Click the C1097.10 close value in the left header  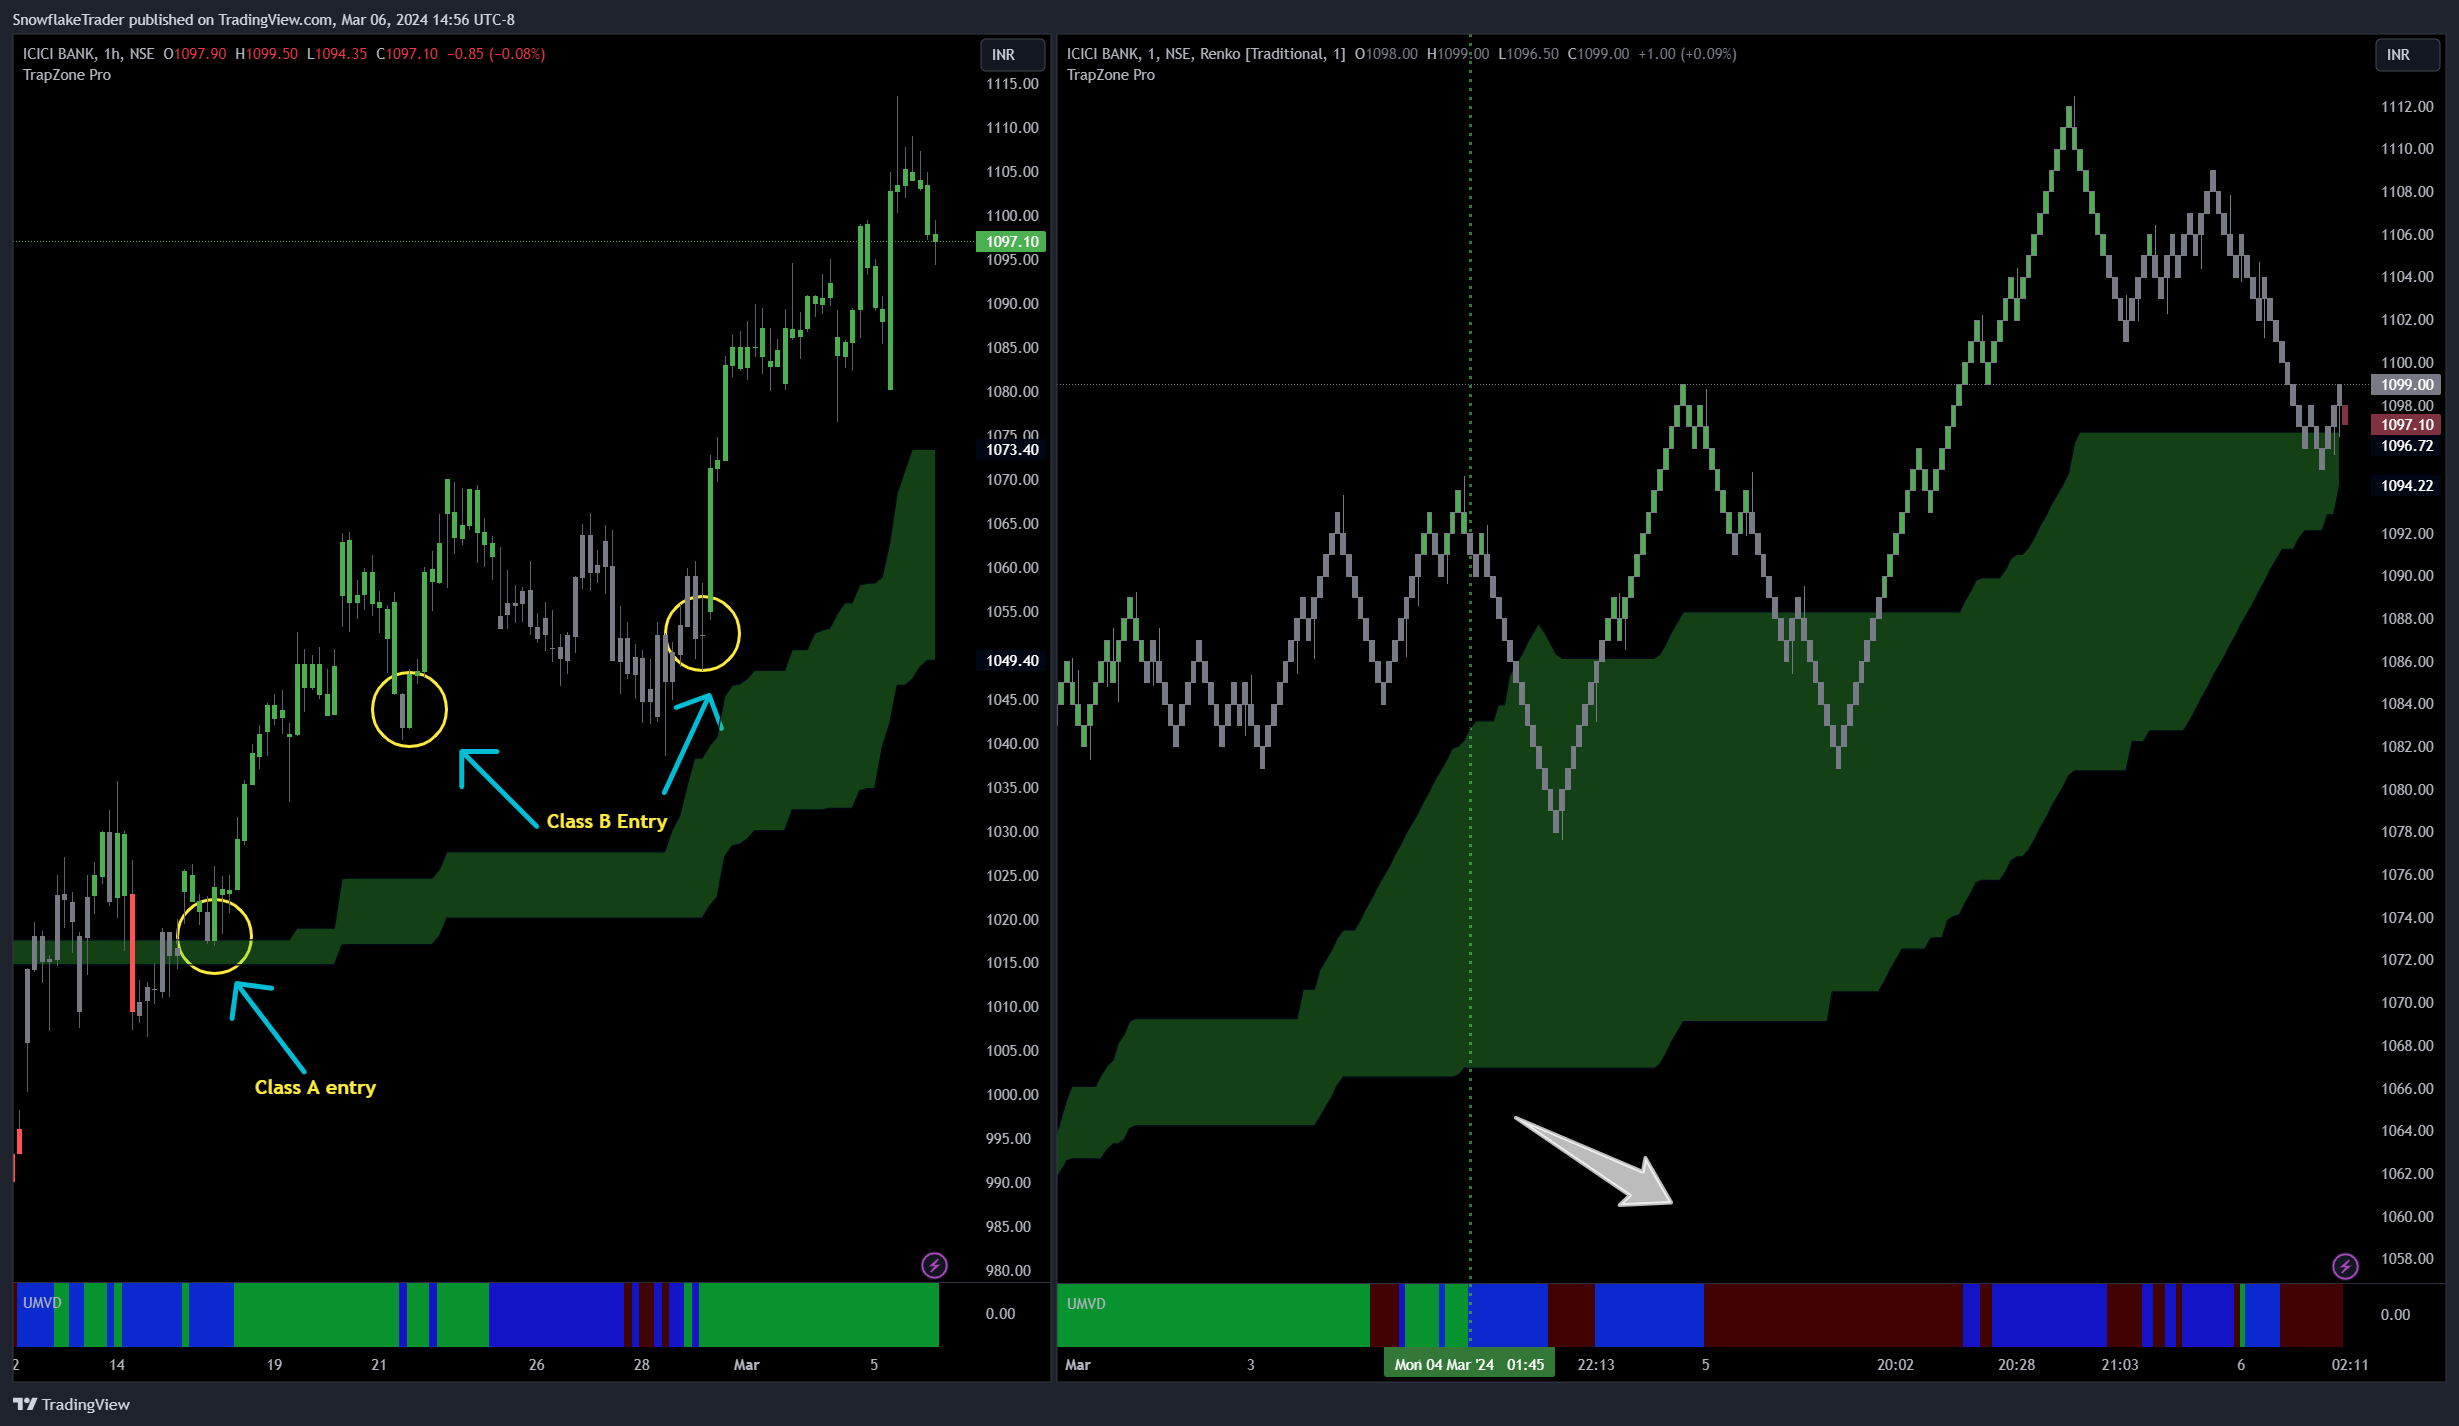pyautogui.click(x=407, y=54)
